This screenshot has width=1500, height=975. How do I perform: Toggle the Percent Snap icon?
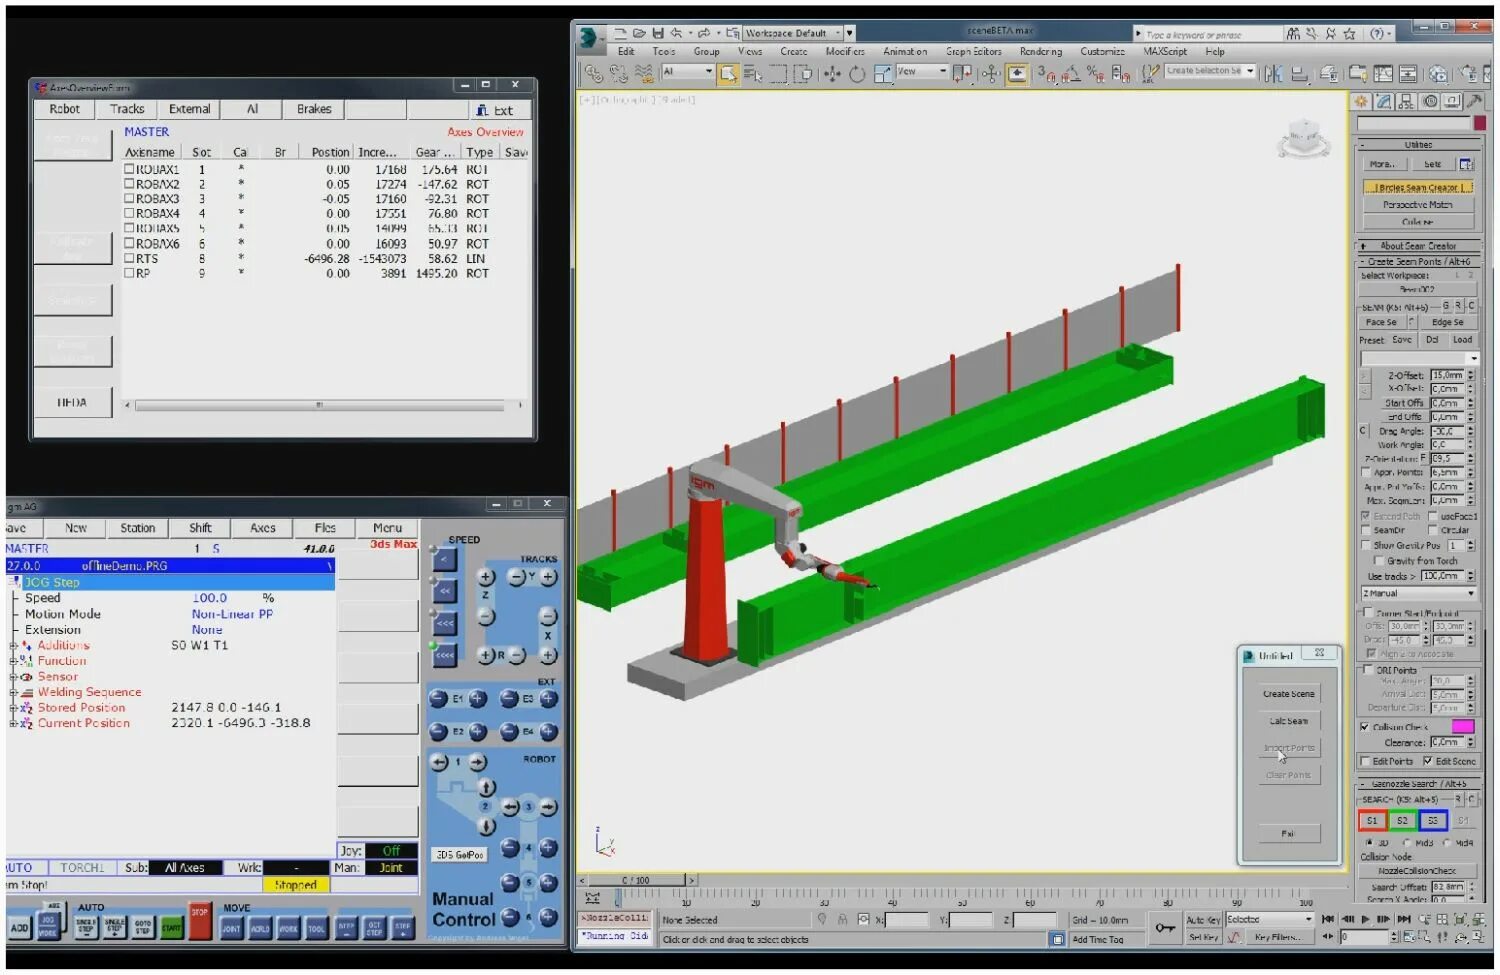(1096, 73)
